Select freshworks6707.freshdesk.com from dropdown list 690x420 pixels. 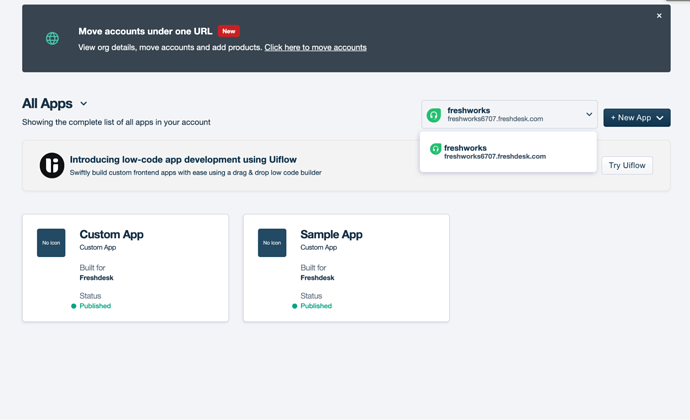coord(508,152)
